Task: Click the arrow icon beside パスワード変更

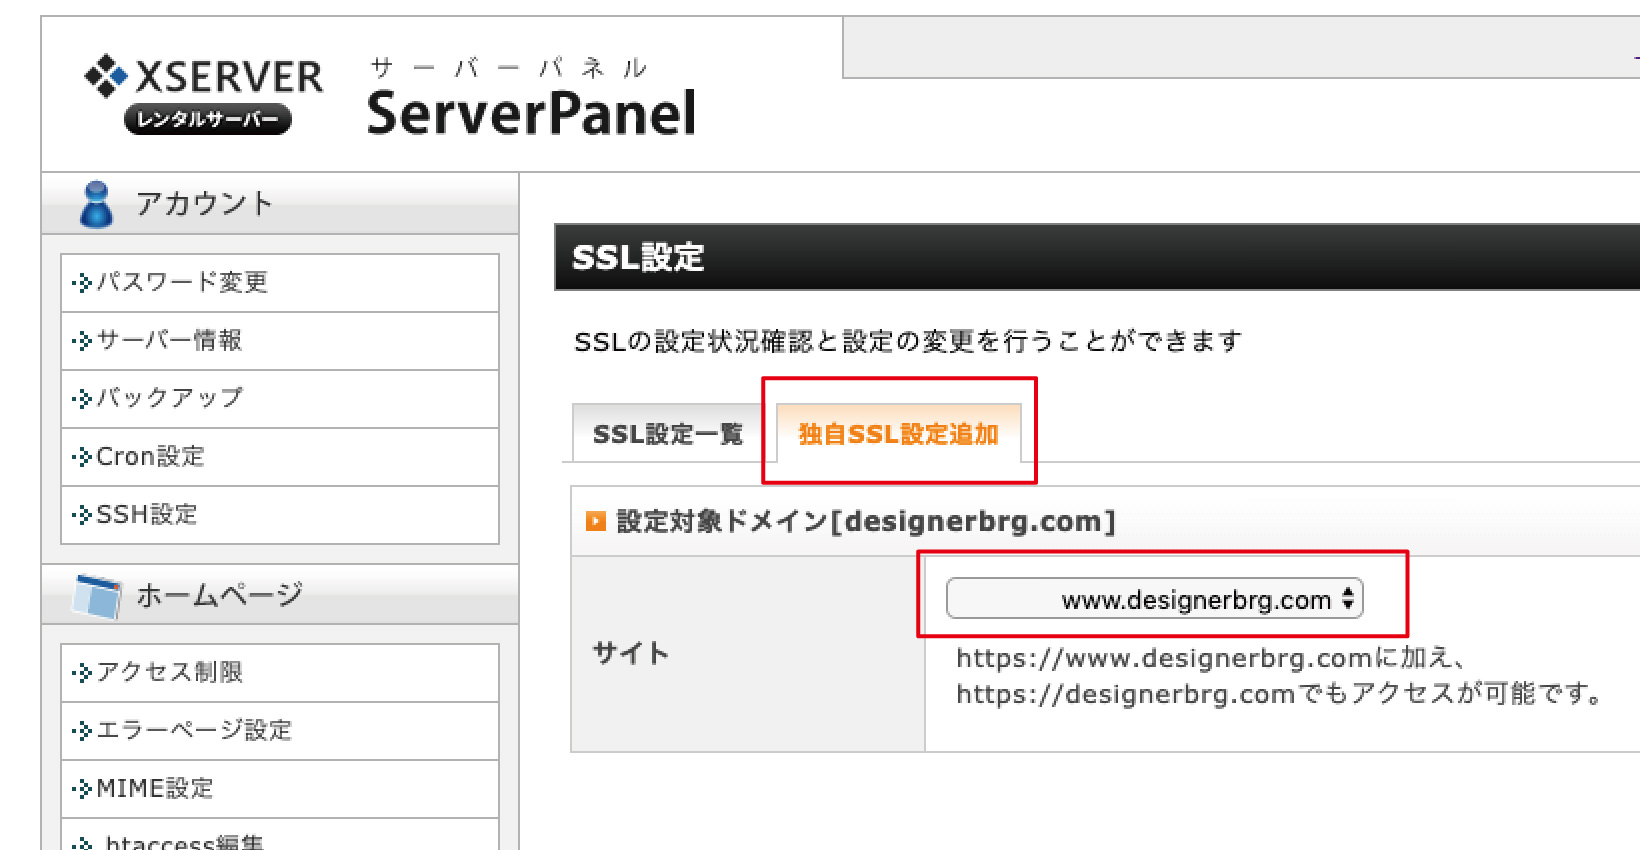Action: [x=82, y=283]
